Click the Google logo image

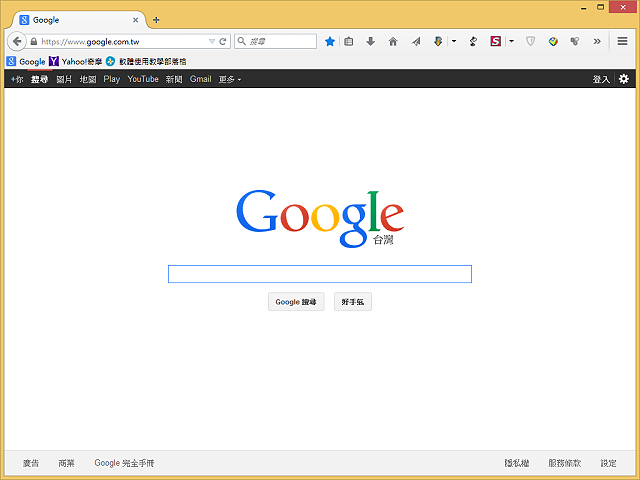[320, 218]
